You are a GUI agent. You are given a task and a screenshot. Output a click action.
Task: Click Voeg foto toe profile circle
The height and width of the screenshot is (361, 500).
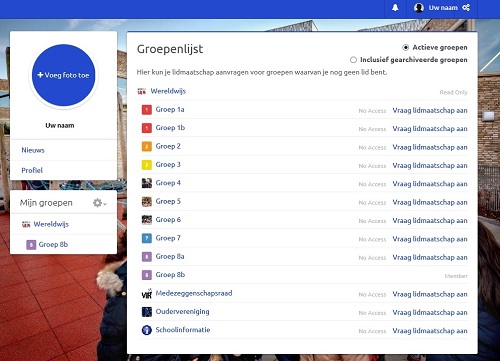tap(63, 75)
